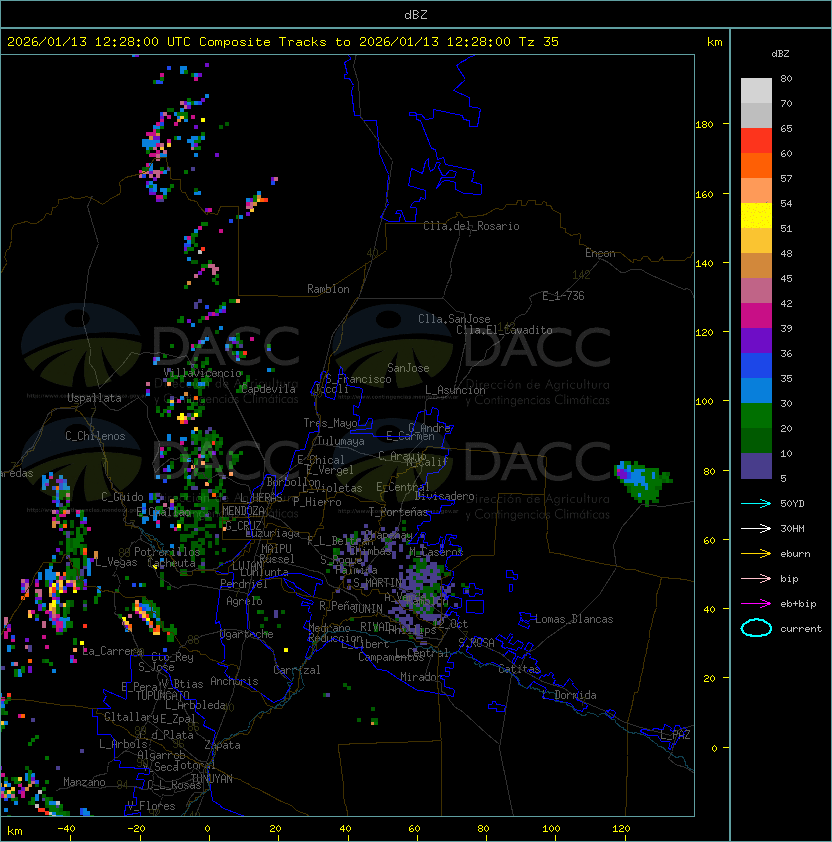Click the Potrerillos map label
The width and height of the screenshot is (832, 842).
pos(167,552)
